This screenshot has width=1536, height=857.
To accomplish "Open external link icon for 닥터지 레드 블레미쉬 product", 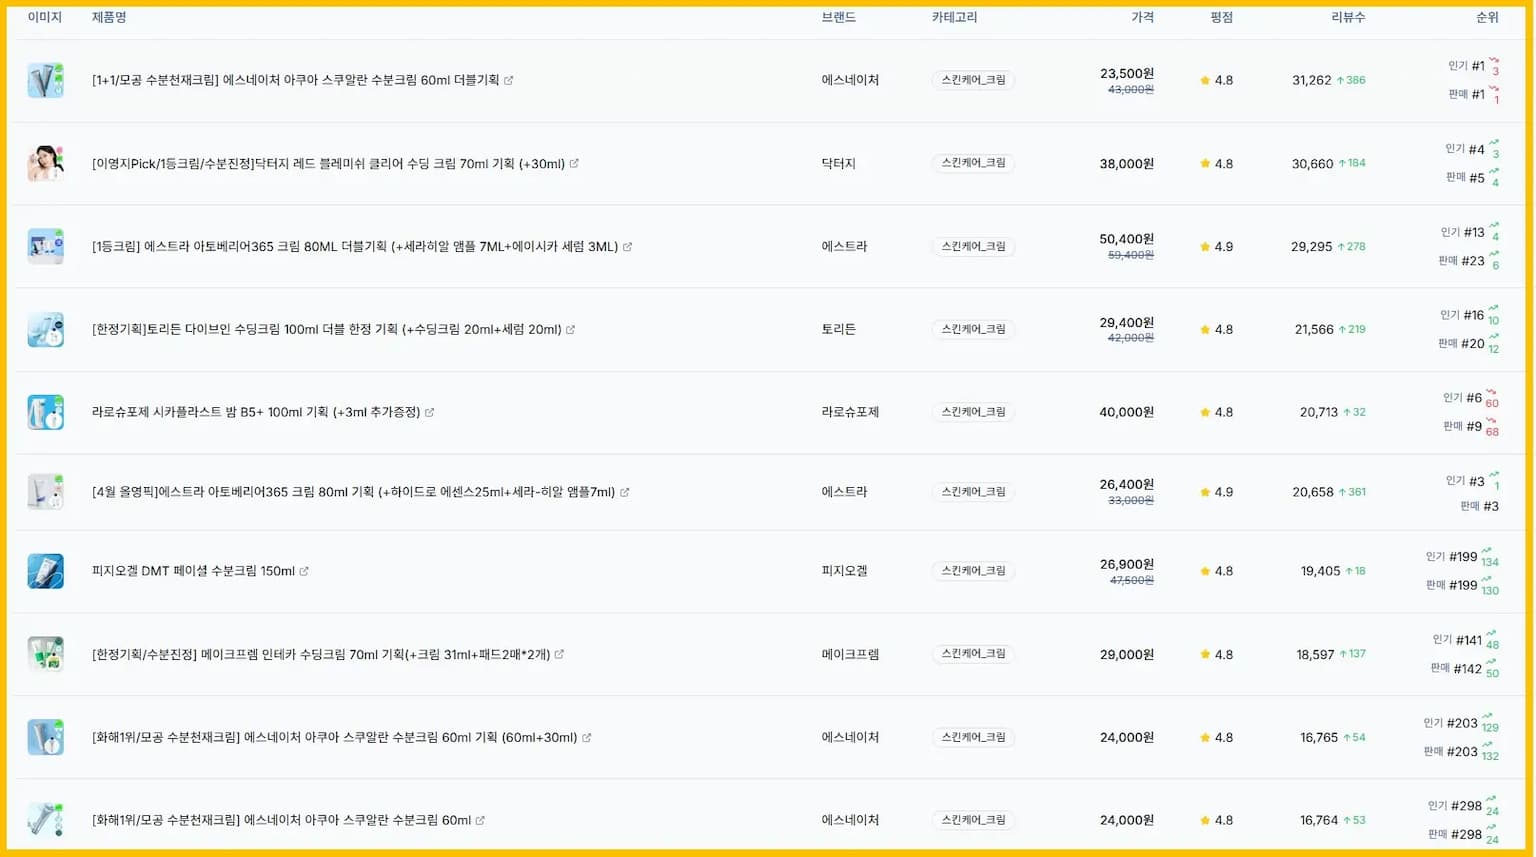I will 574,163.
